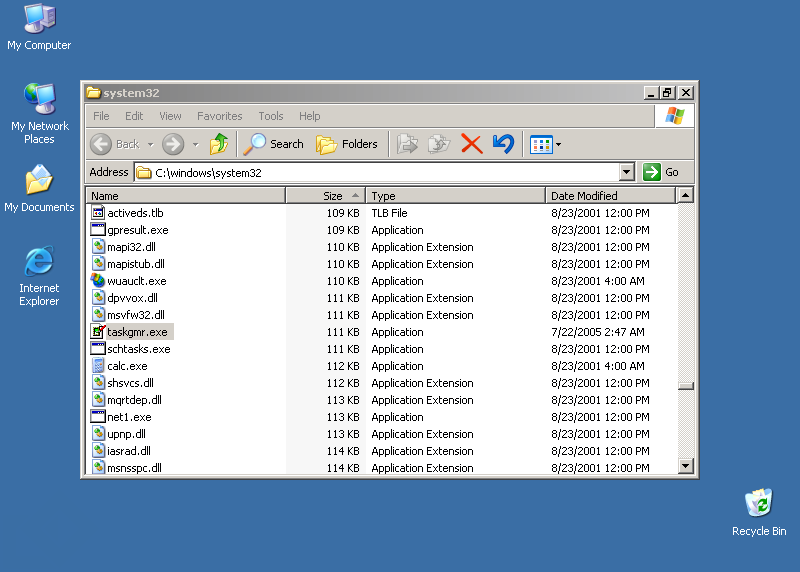Select the mapi32.dll file icon

98,246
